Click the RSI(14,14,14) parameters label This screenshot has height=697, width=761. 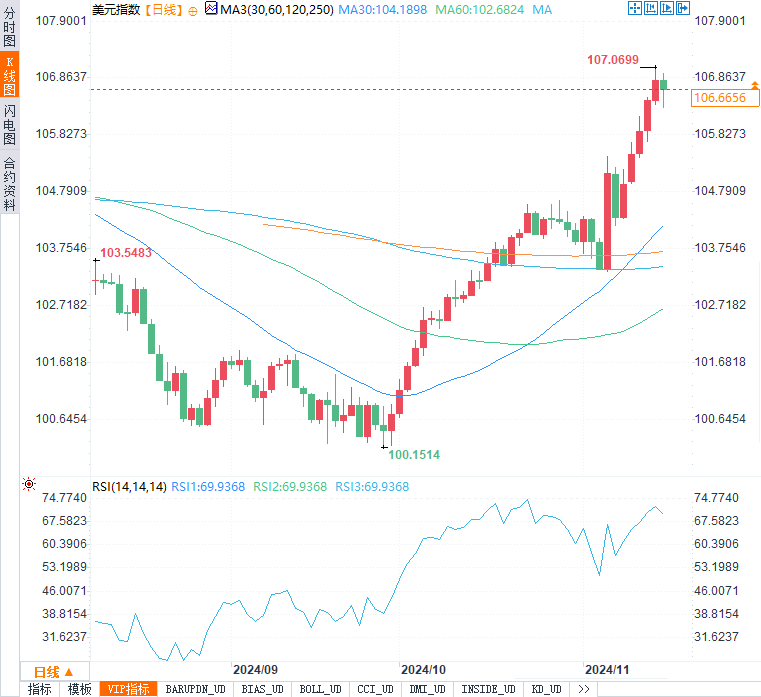point(130,486)
